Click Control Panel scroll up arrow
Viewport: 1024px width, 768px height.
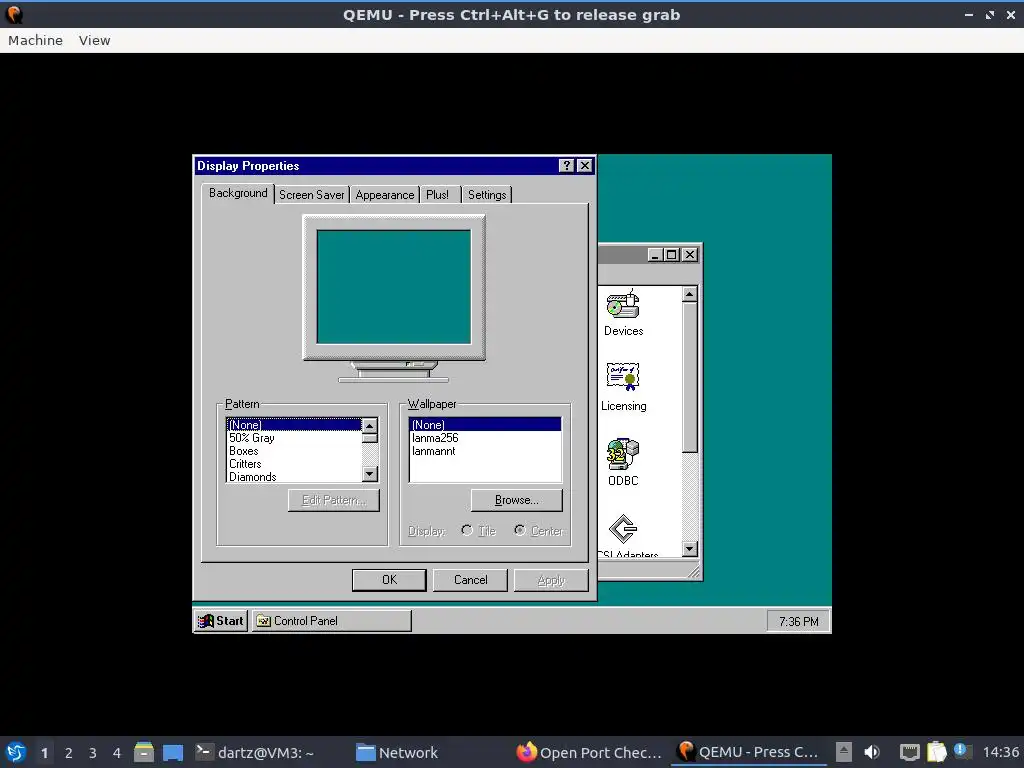(x=690, y=295)
